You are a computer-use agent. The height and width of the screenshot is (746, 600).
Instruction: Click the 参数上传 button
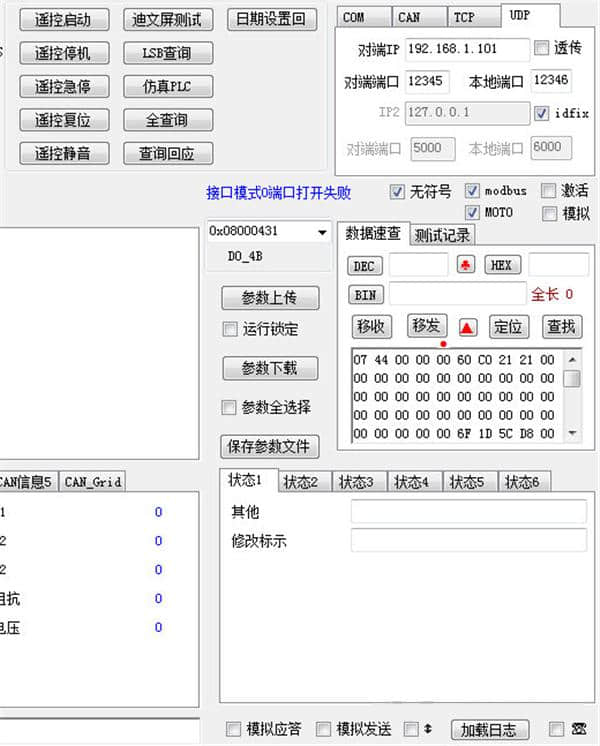click(x=269, y=298)
